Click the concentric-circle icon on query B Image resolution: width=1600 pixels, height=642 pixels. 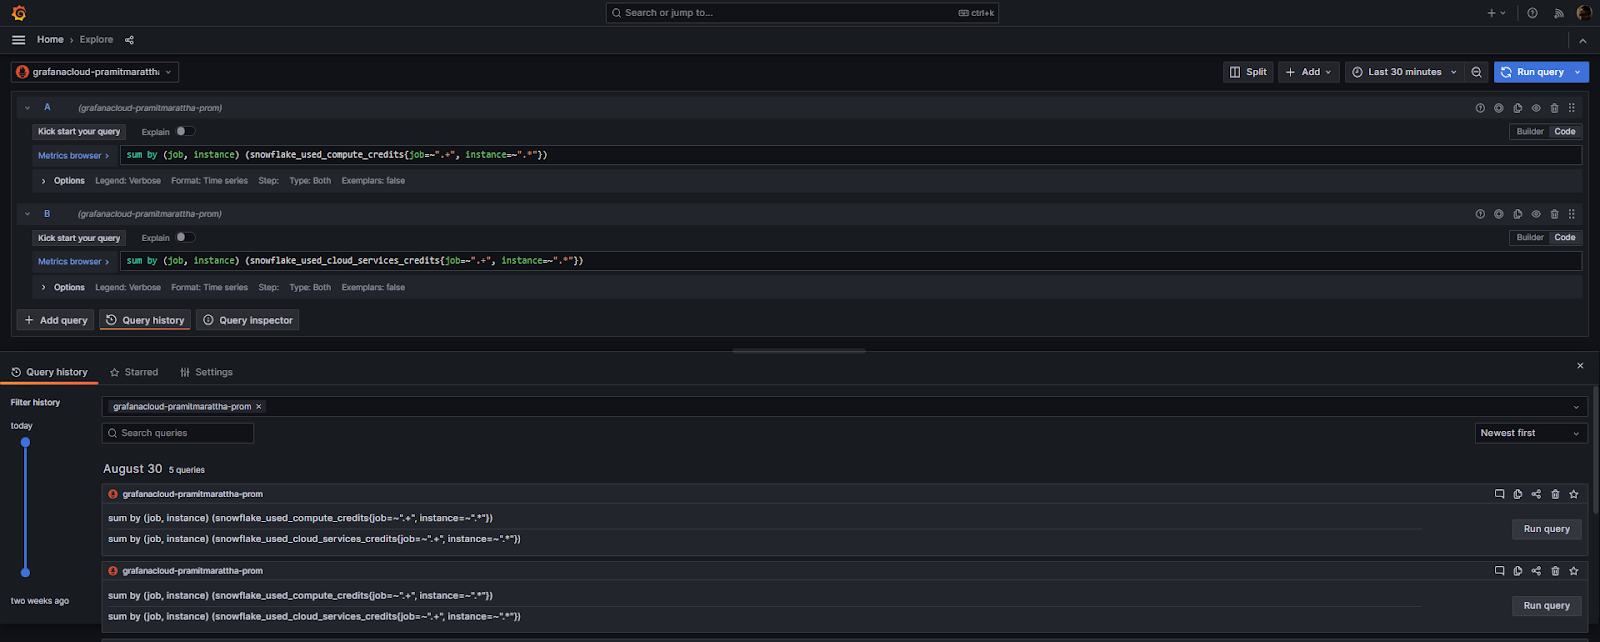tap(1499, 214)
